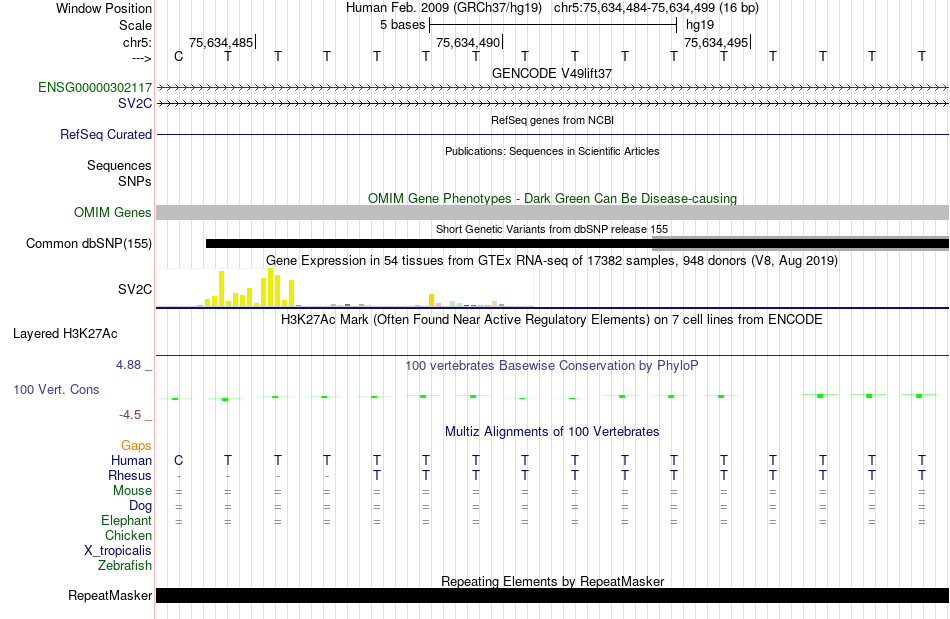The width and height of the screenshot is (950, 619).
Task: Select the Common dbSNP(155) track label
Action: pos(88,243)
